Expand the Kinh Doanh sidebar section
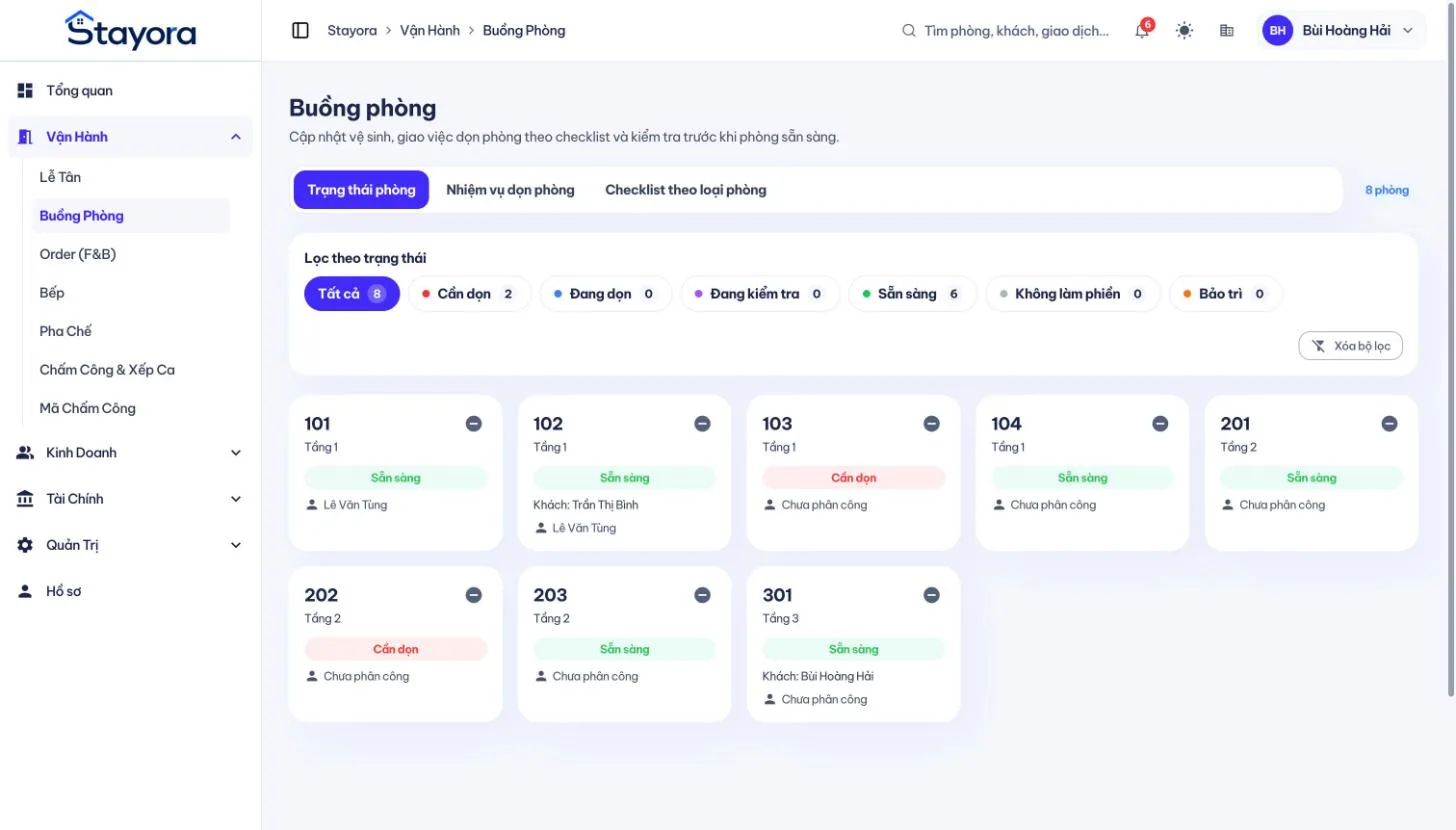 coord(130,453)
